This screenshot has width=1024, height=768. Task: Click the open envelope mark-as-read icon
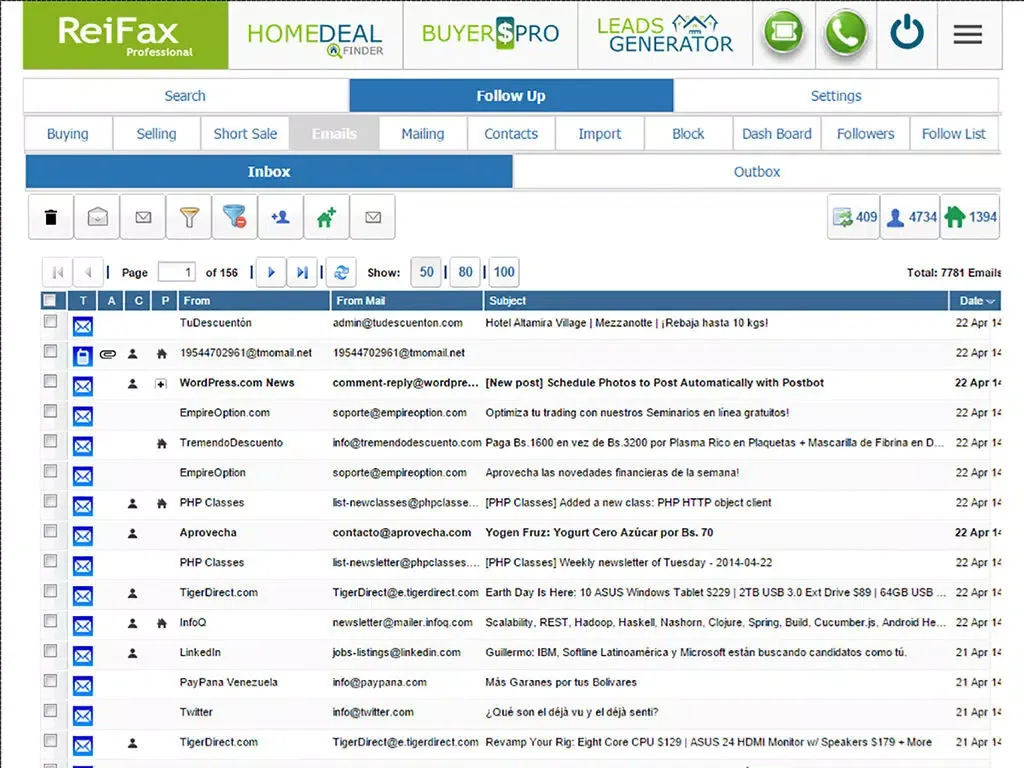pos(97,217)
